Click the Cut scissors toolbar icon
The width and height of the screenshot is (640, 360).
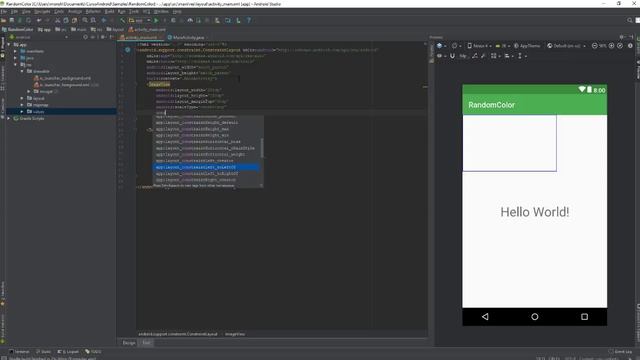[x=58, y=20]
